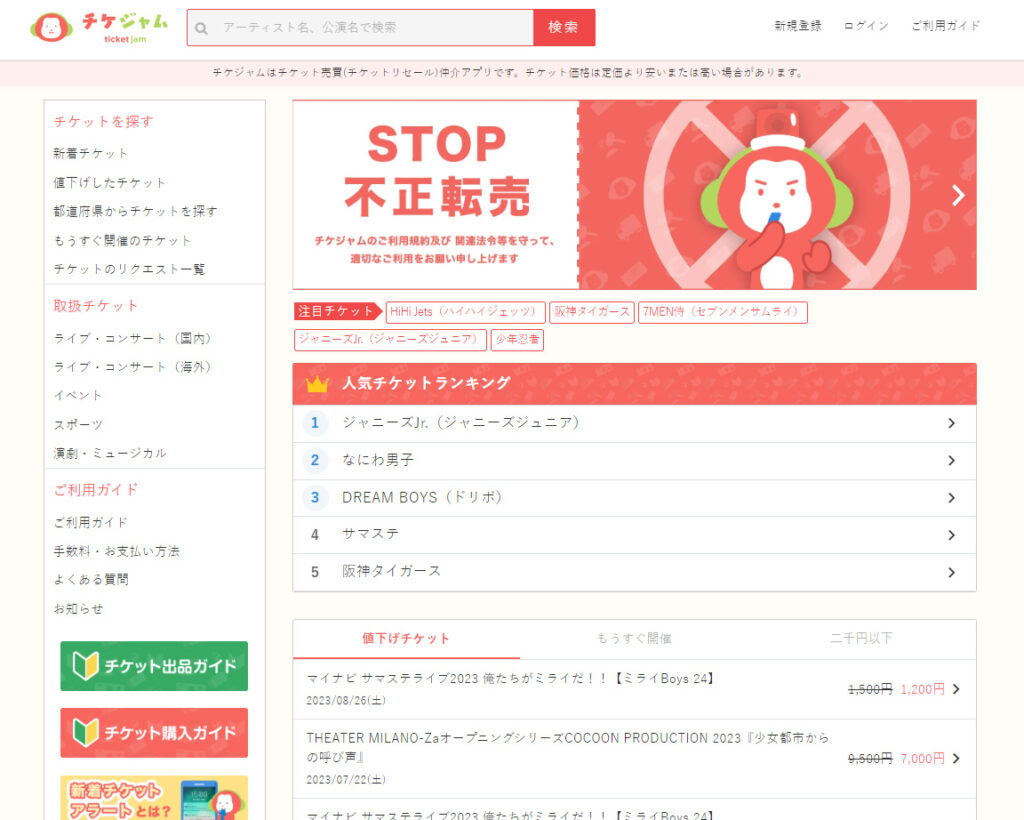
Task: Open the rank 3 badge for DREAM BOYS
Action: (x=315, y=497)
